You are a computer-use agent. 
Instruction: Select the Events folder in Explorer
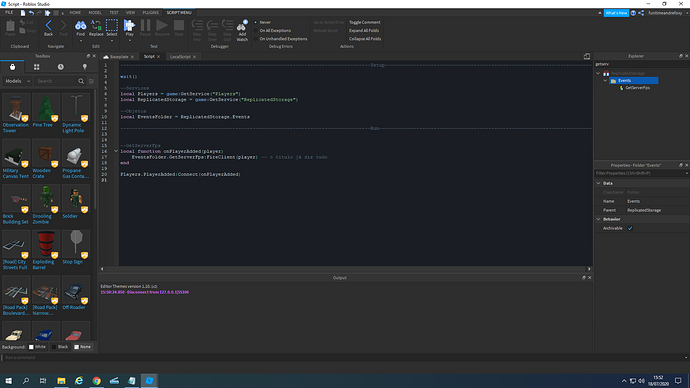(634, 81)
